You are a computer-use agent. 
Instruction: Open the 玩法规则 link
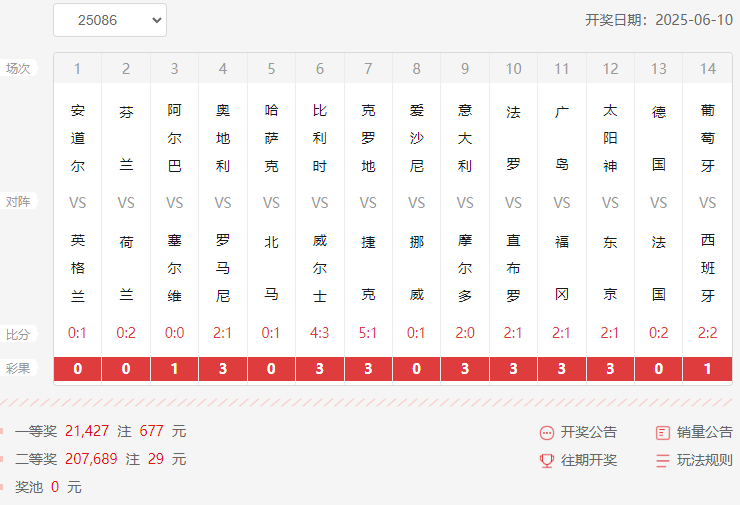click(705, 460)
